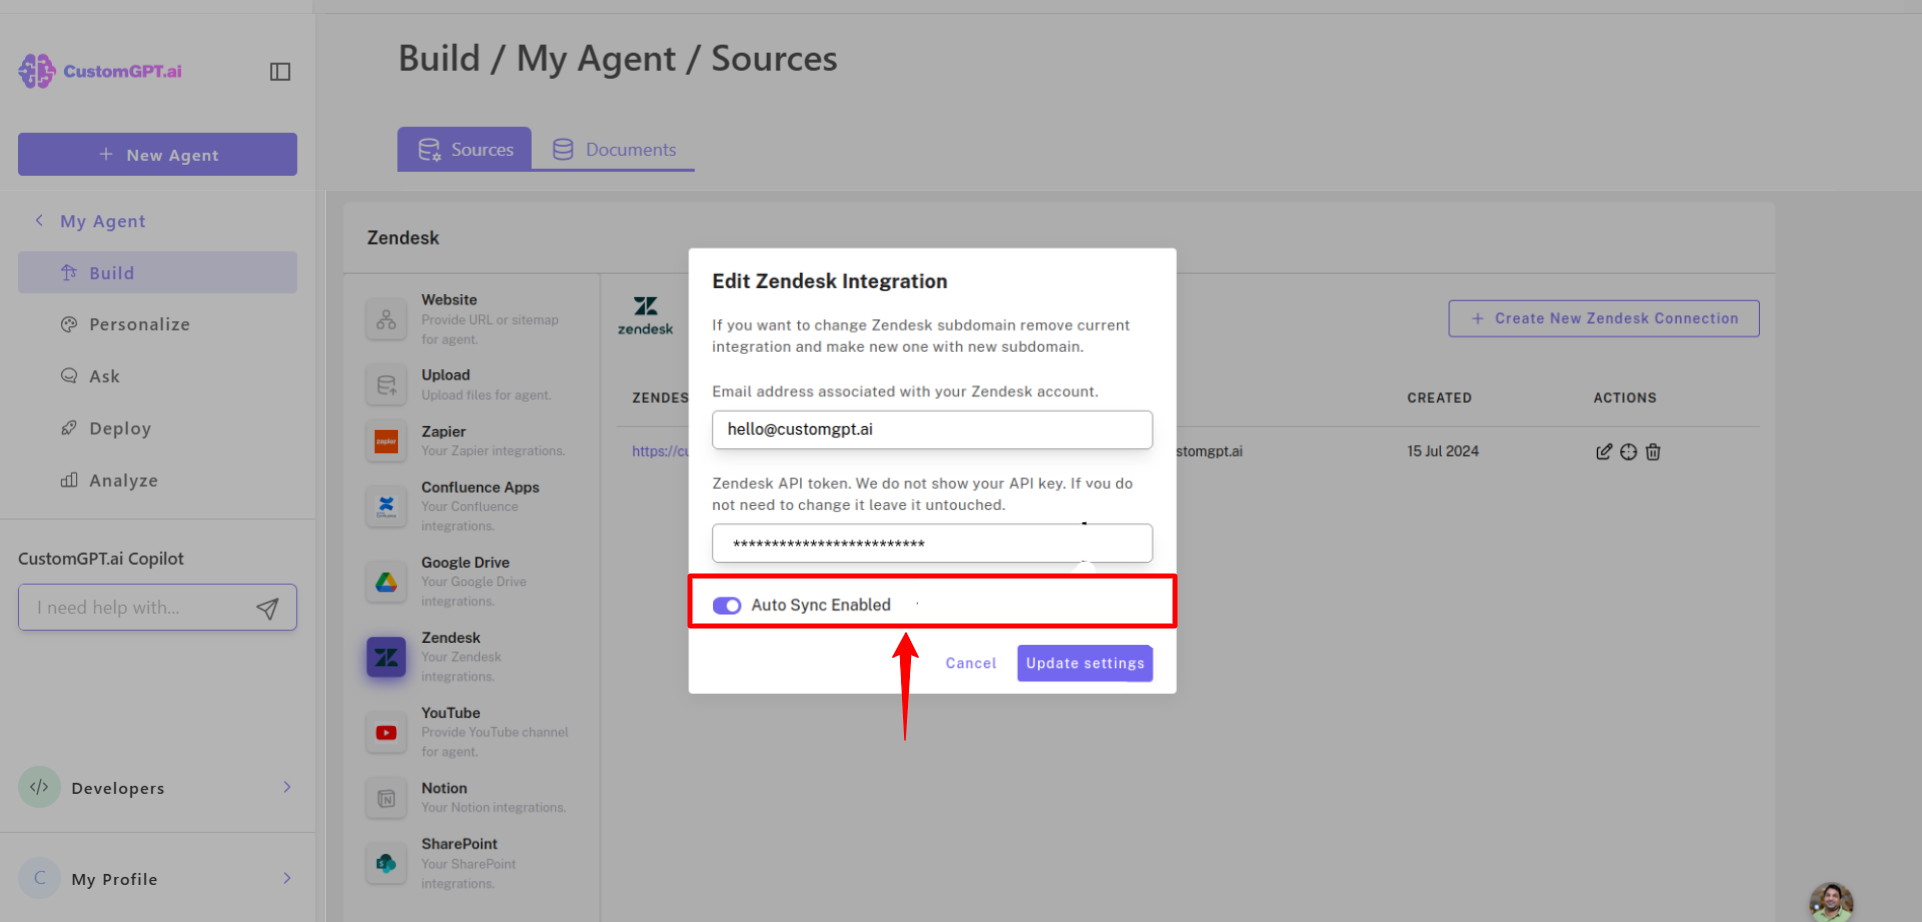Viewport: 1922px width, 922px height.
Task: Click the edit pencil icon in Actions
Action: pyautogui.click(x=1604, y=452)
